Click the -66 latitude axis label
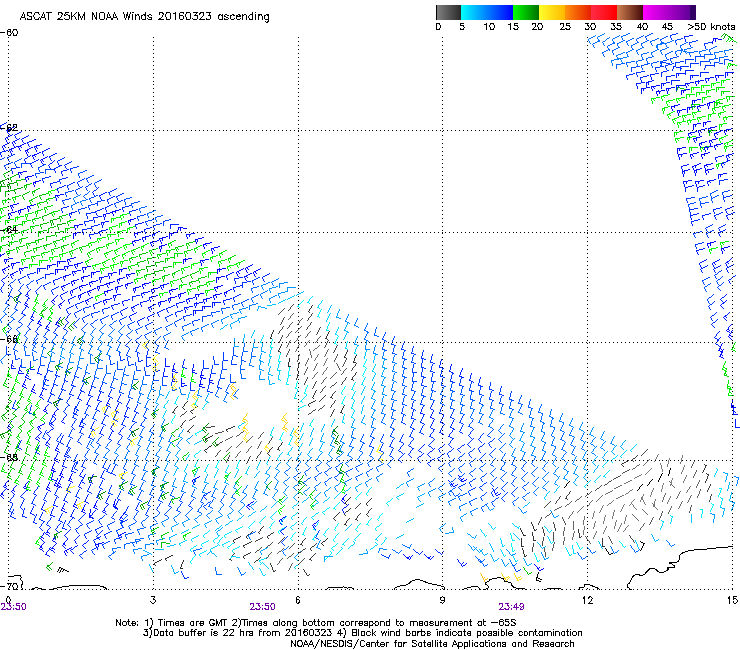This screenshot has height=650, width=740. pos(9,339)
